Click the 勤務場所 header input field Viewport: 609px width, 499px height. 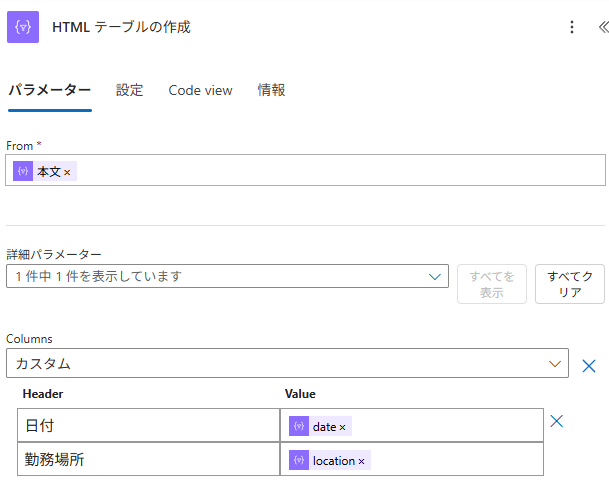(148, 460)
